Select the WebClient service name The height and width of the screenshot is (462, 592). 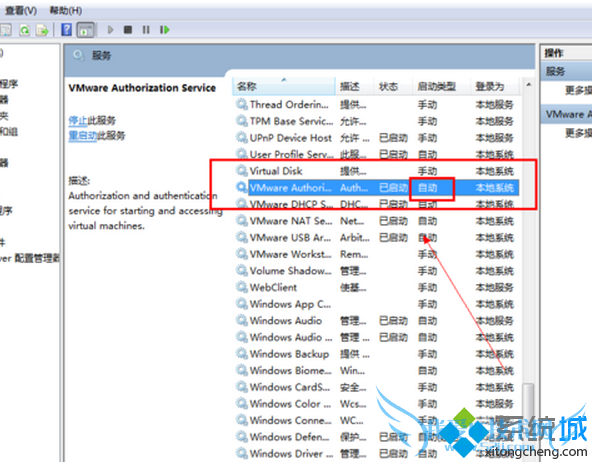273,287
